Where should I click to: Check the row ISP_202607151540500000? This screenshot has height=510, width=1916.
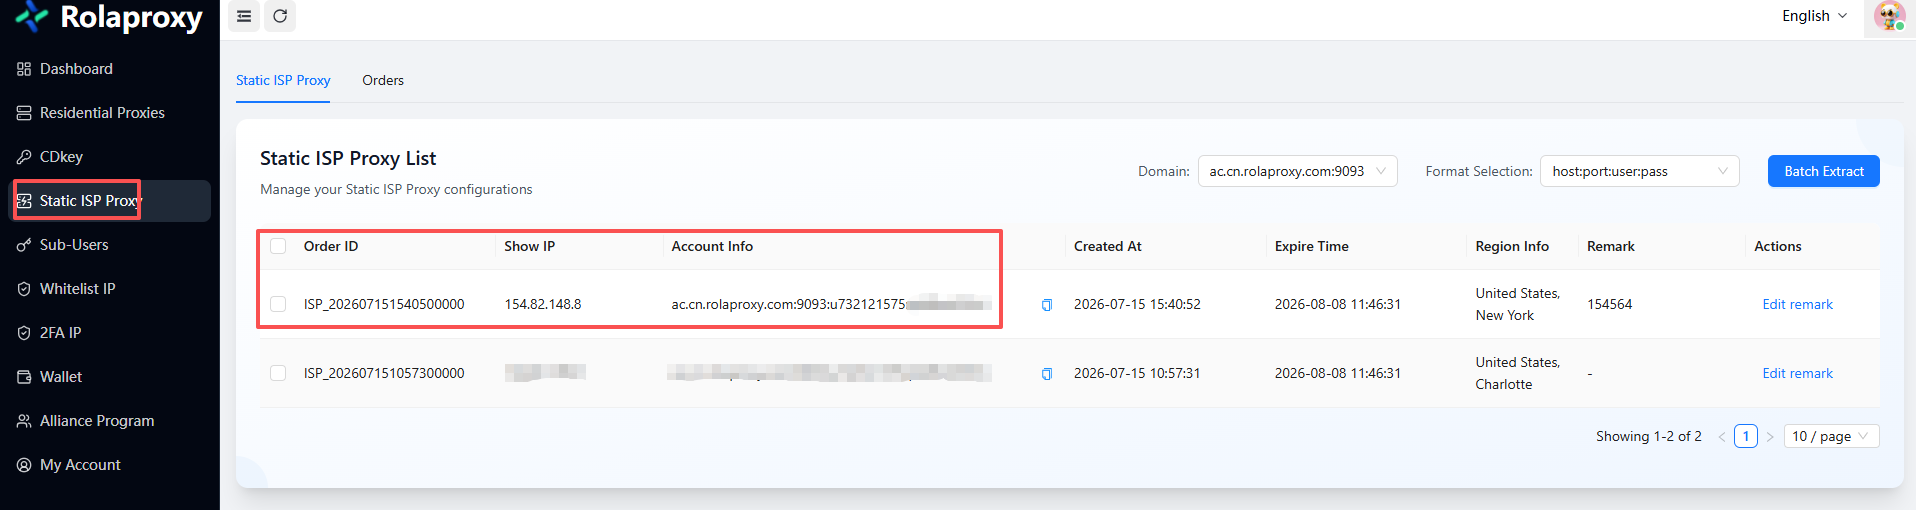(278, 304)
